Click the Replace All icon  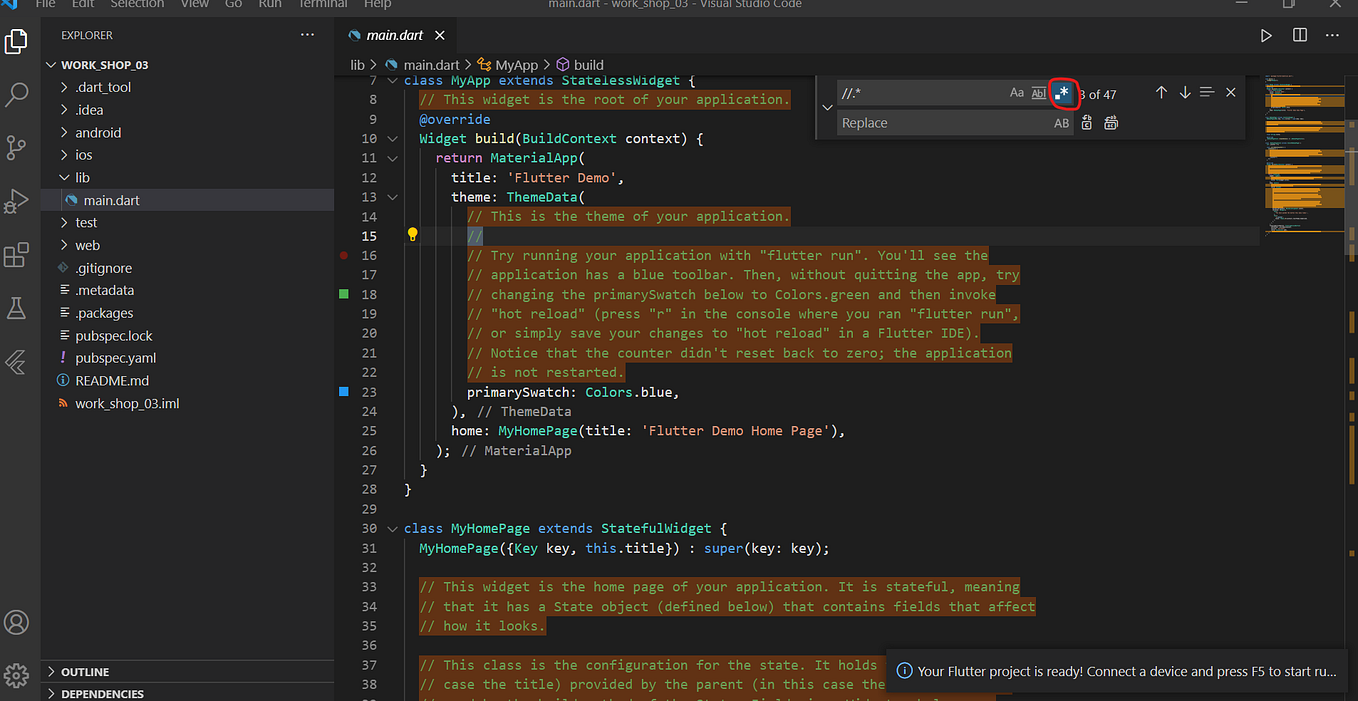click(1110, 123)
